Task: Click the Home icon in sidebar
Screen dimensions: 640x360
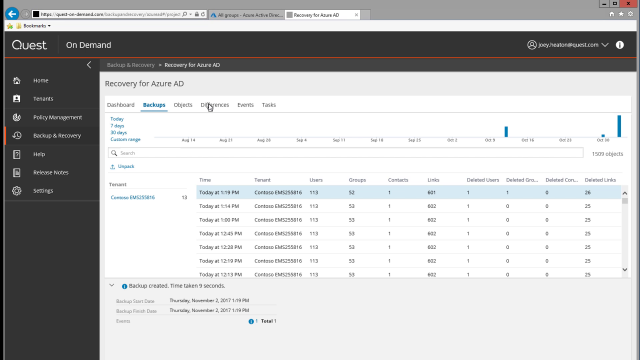Action: 17,80
